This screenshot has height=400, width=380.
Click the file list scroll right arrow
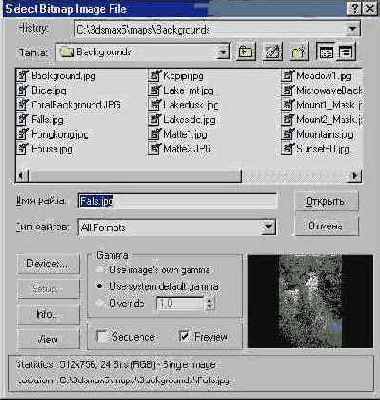(355, 176)
